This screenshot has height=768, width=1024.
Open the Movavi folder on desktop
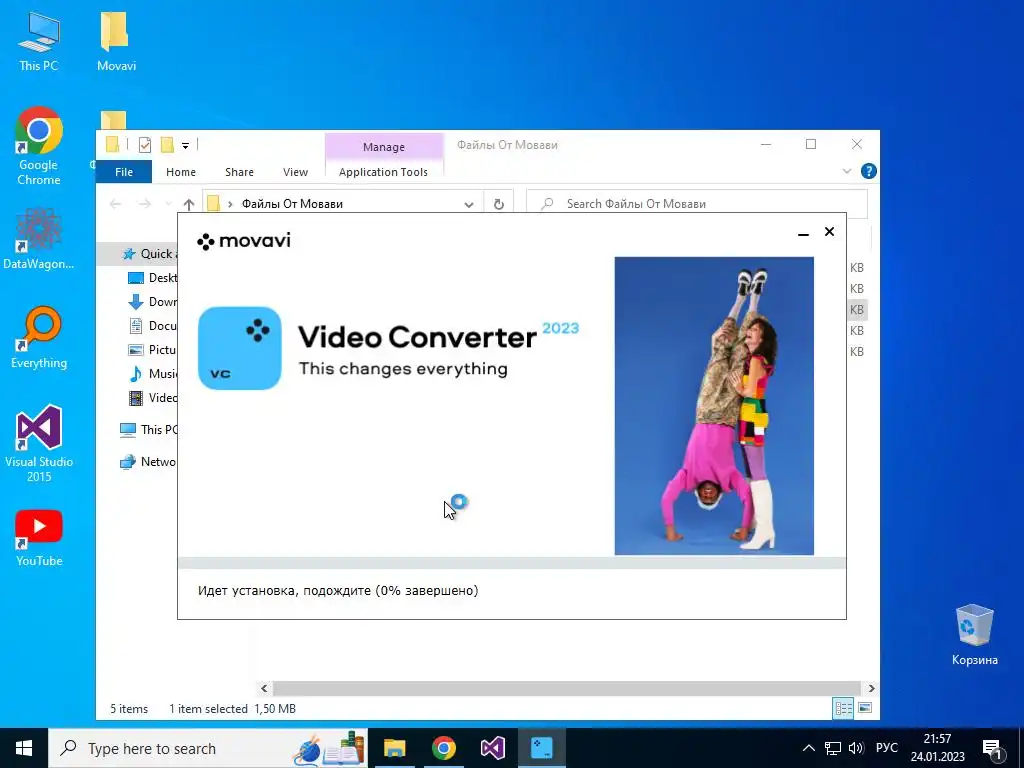(x=116, y=40)
